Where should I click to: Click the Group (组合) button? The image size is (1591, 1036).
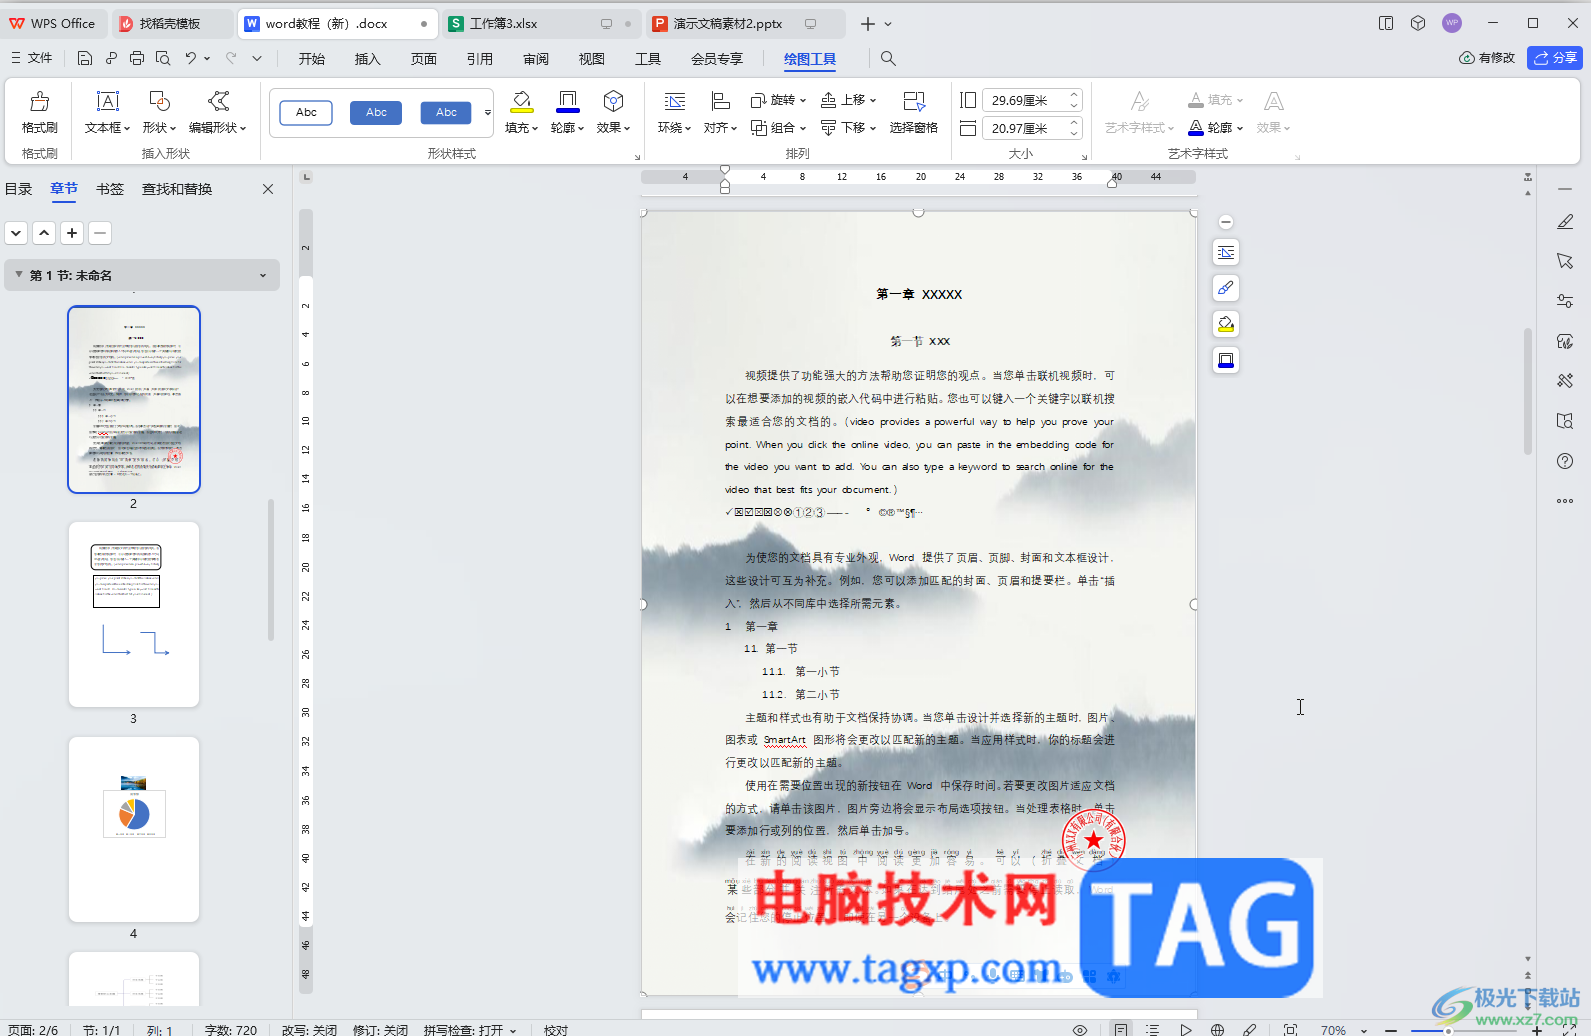778,127
